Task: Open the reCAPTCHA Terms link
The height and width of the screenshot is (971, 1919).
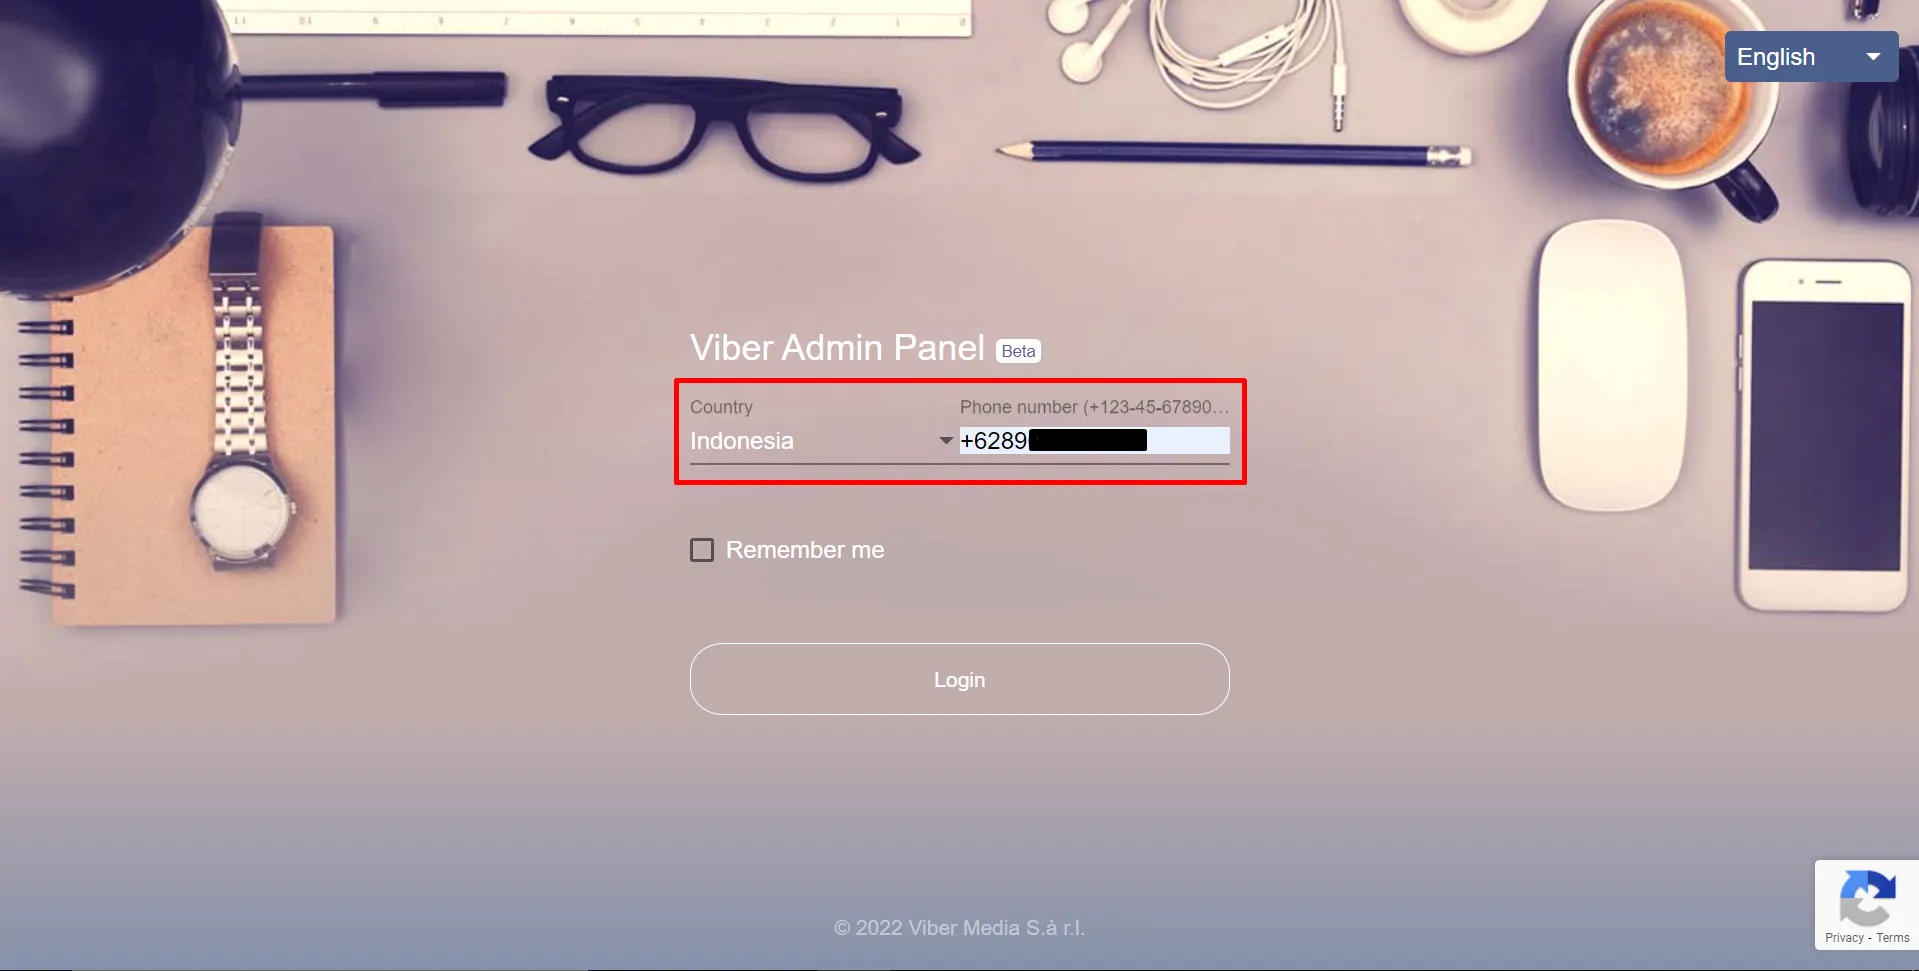Action: coord(1892,938)
